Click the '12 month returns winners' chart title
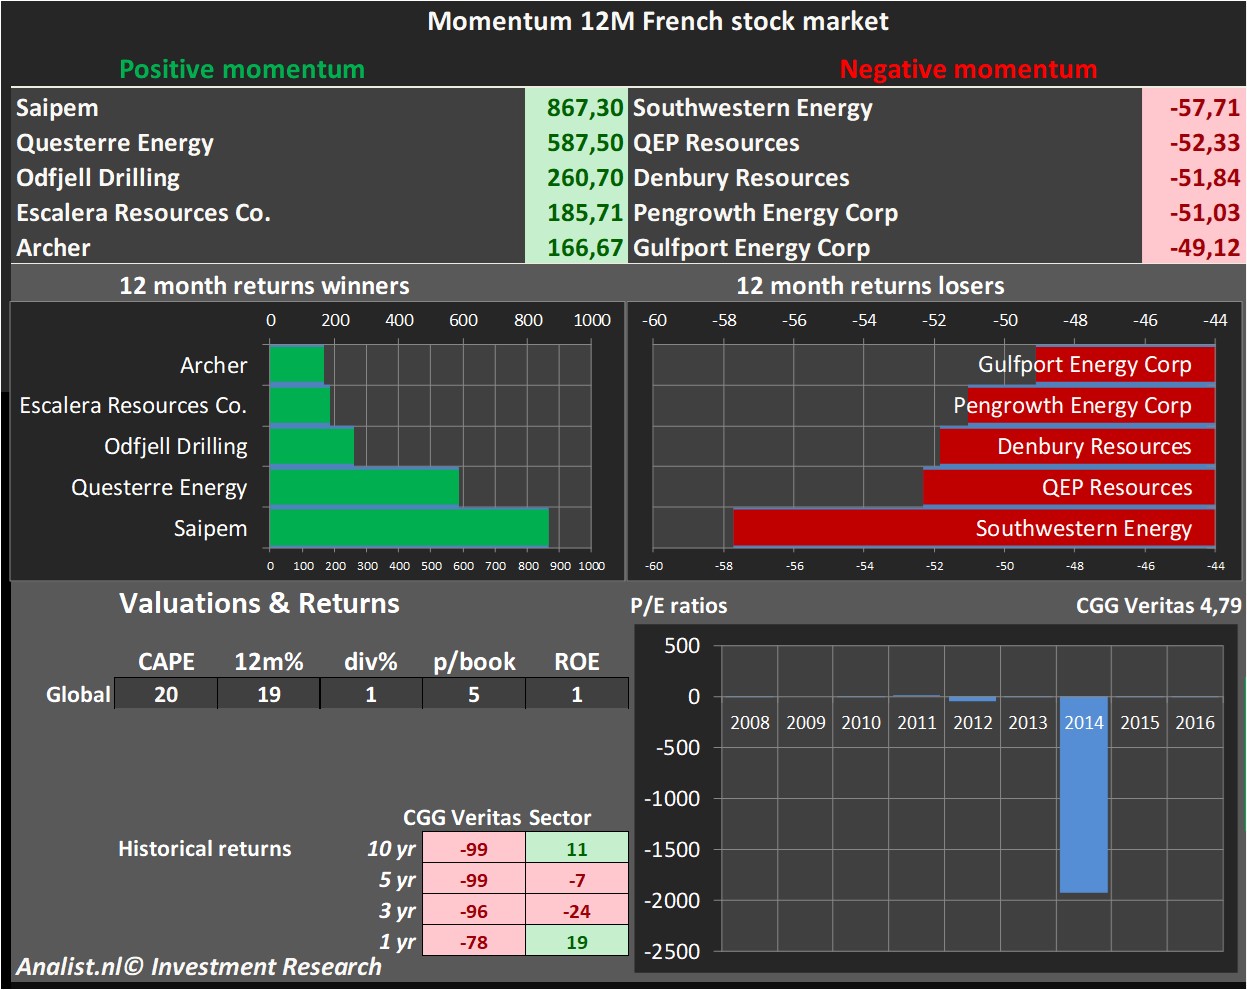 pyautogui.click(x=264, y=286)
